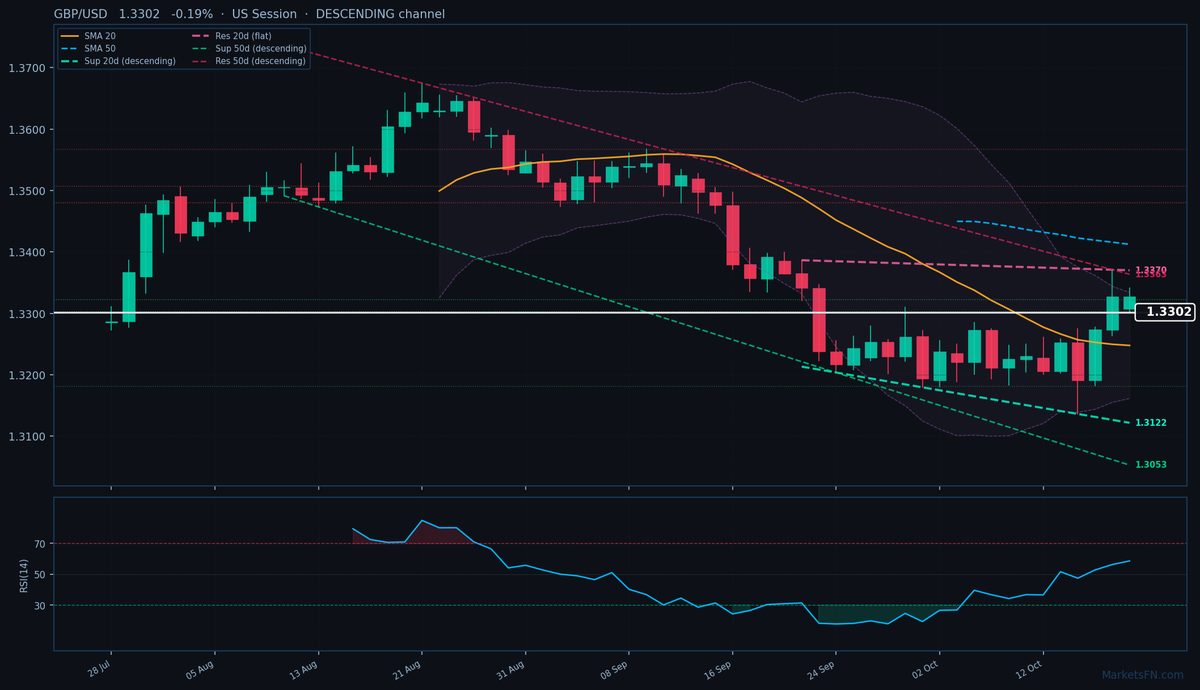The height and width of the screenshot is (690, 1200).
Task: Click the 1.3300 price axis label
Action: pyautogui.click(x=26, y=314)
